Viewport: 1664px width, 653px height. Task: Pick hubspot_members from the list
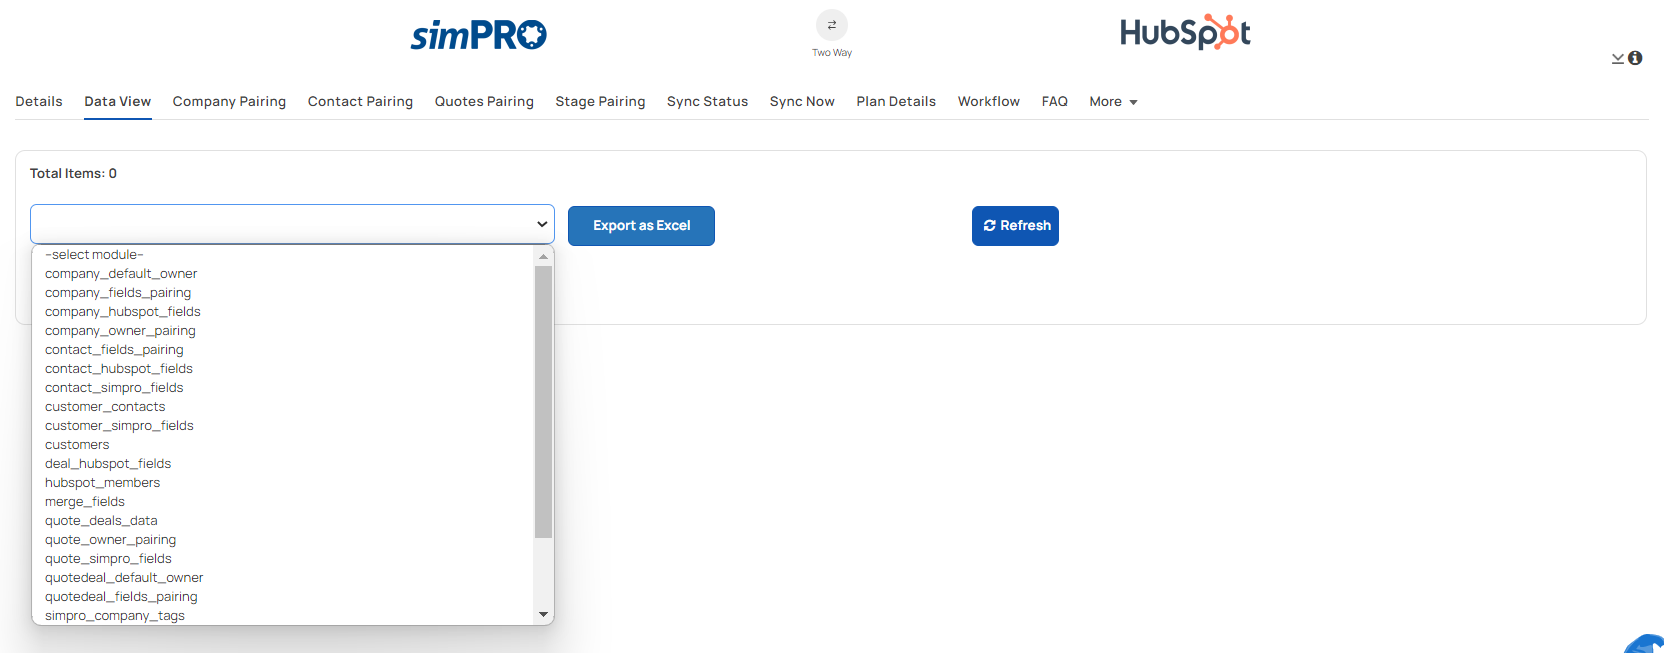284,483
